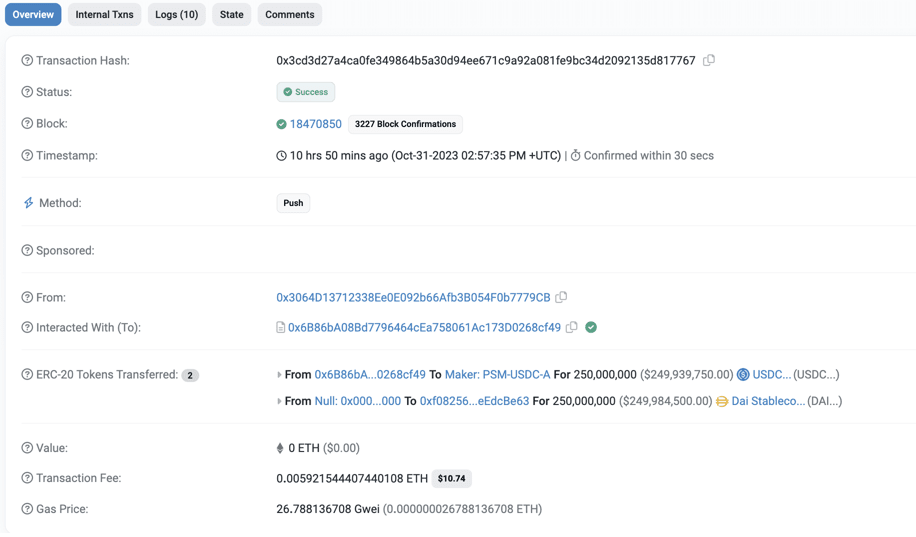Copy the Interacted With contract address

pos(572,327)
